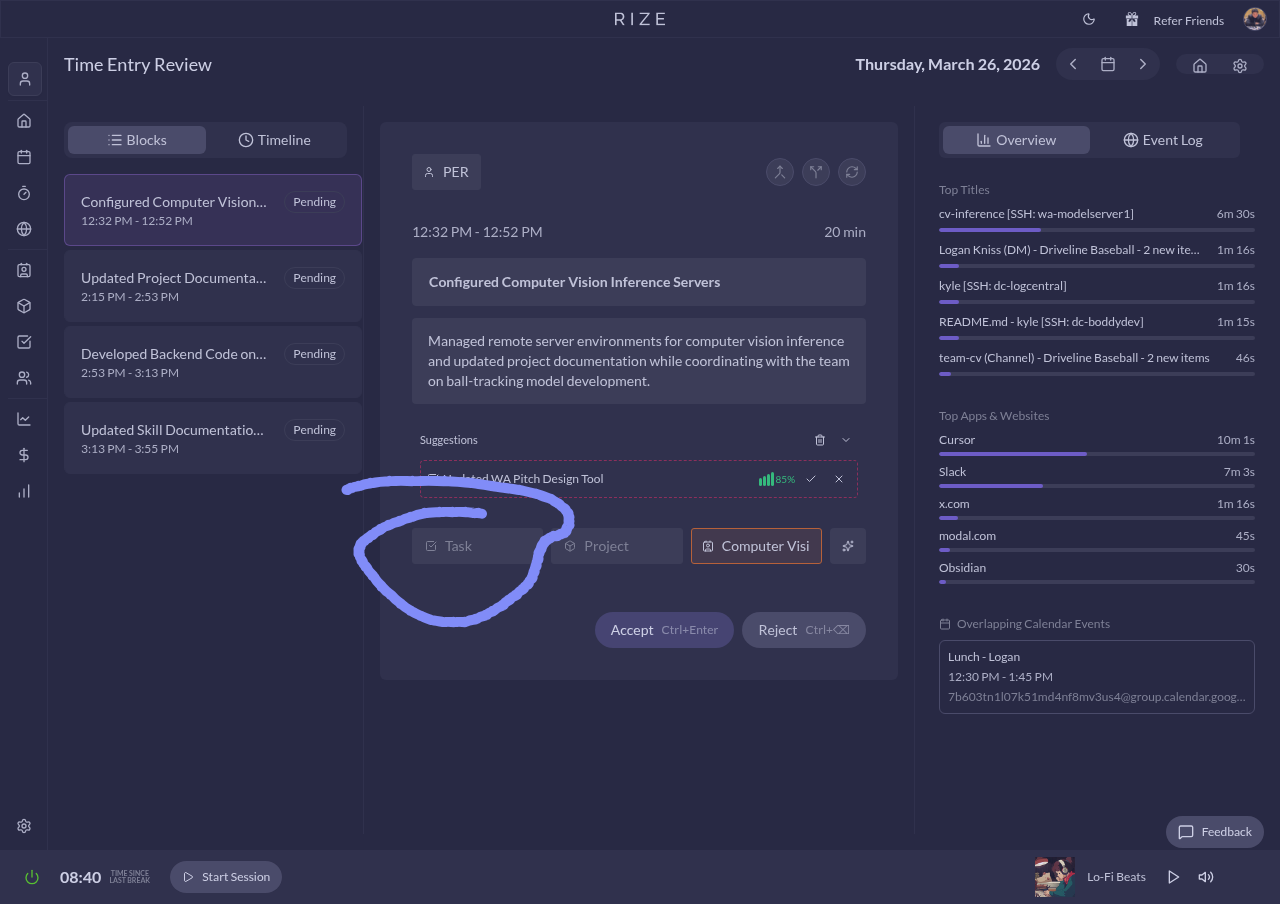Toggle dark mode moon icon
Image resolution: width=1280 pixels, height=904 pixels.
pos(1089,20)
